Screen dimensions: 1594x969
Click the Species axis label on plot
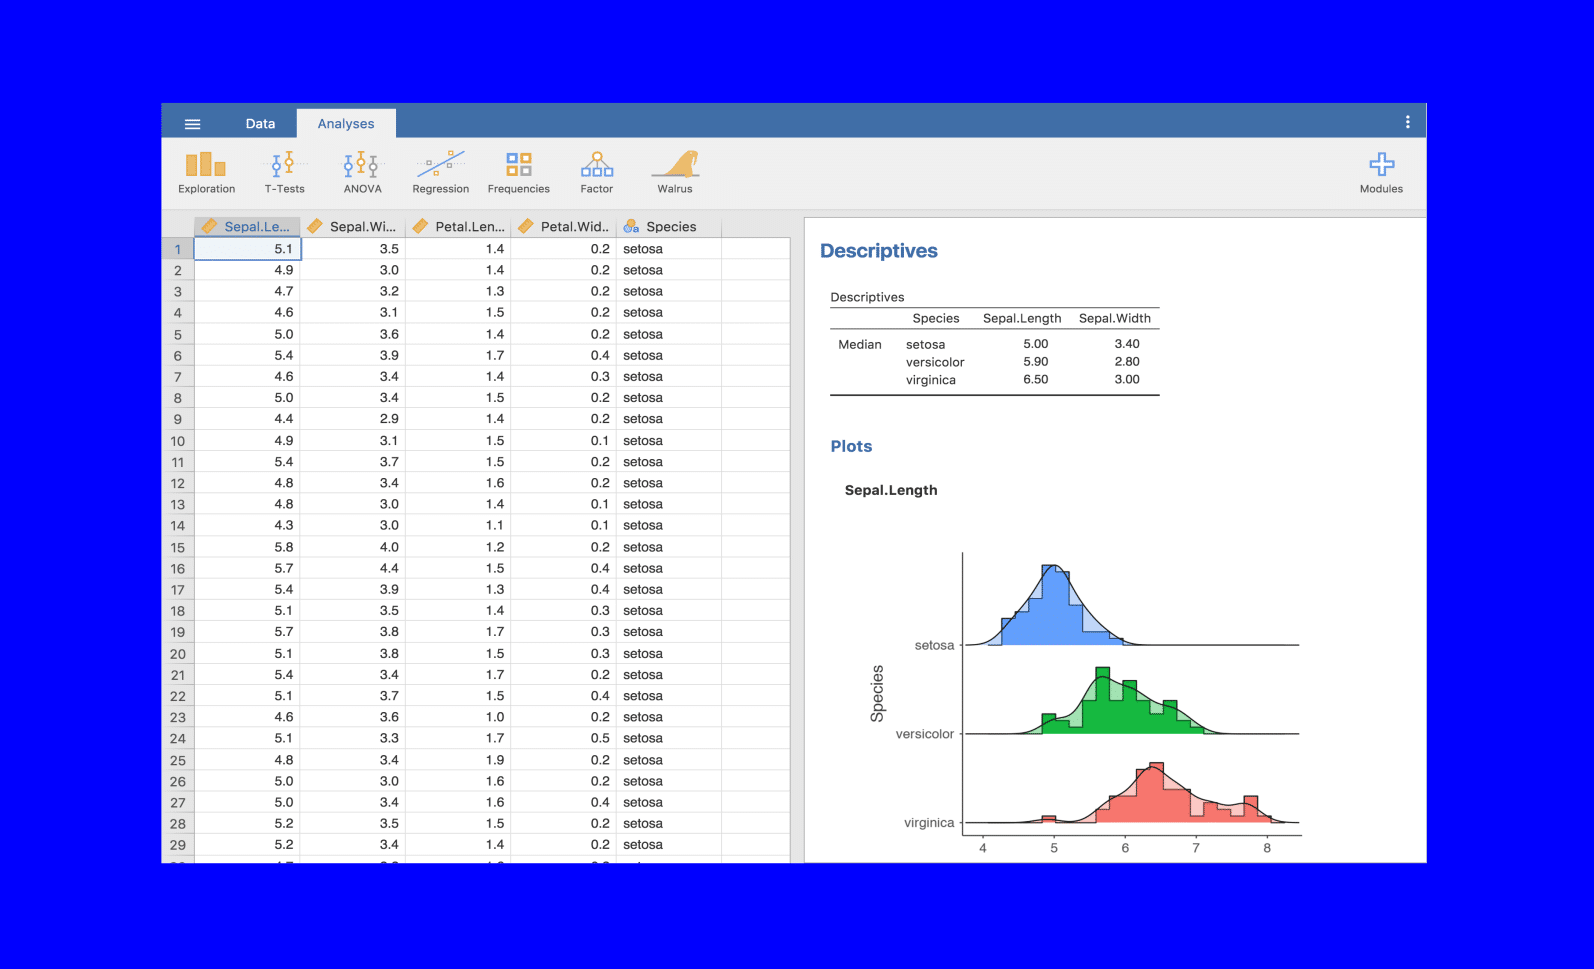(877, 693)
